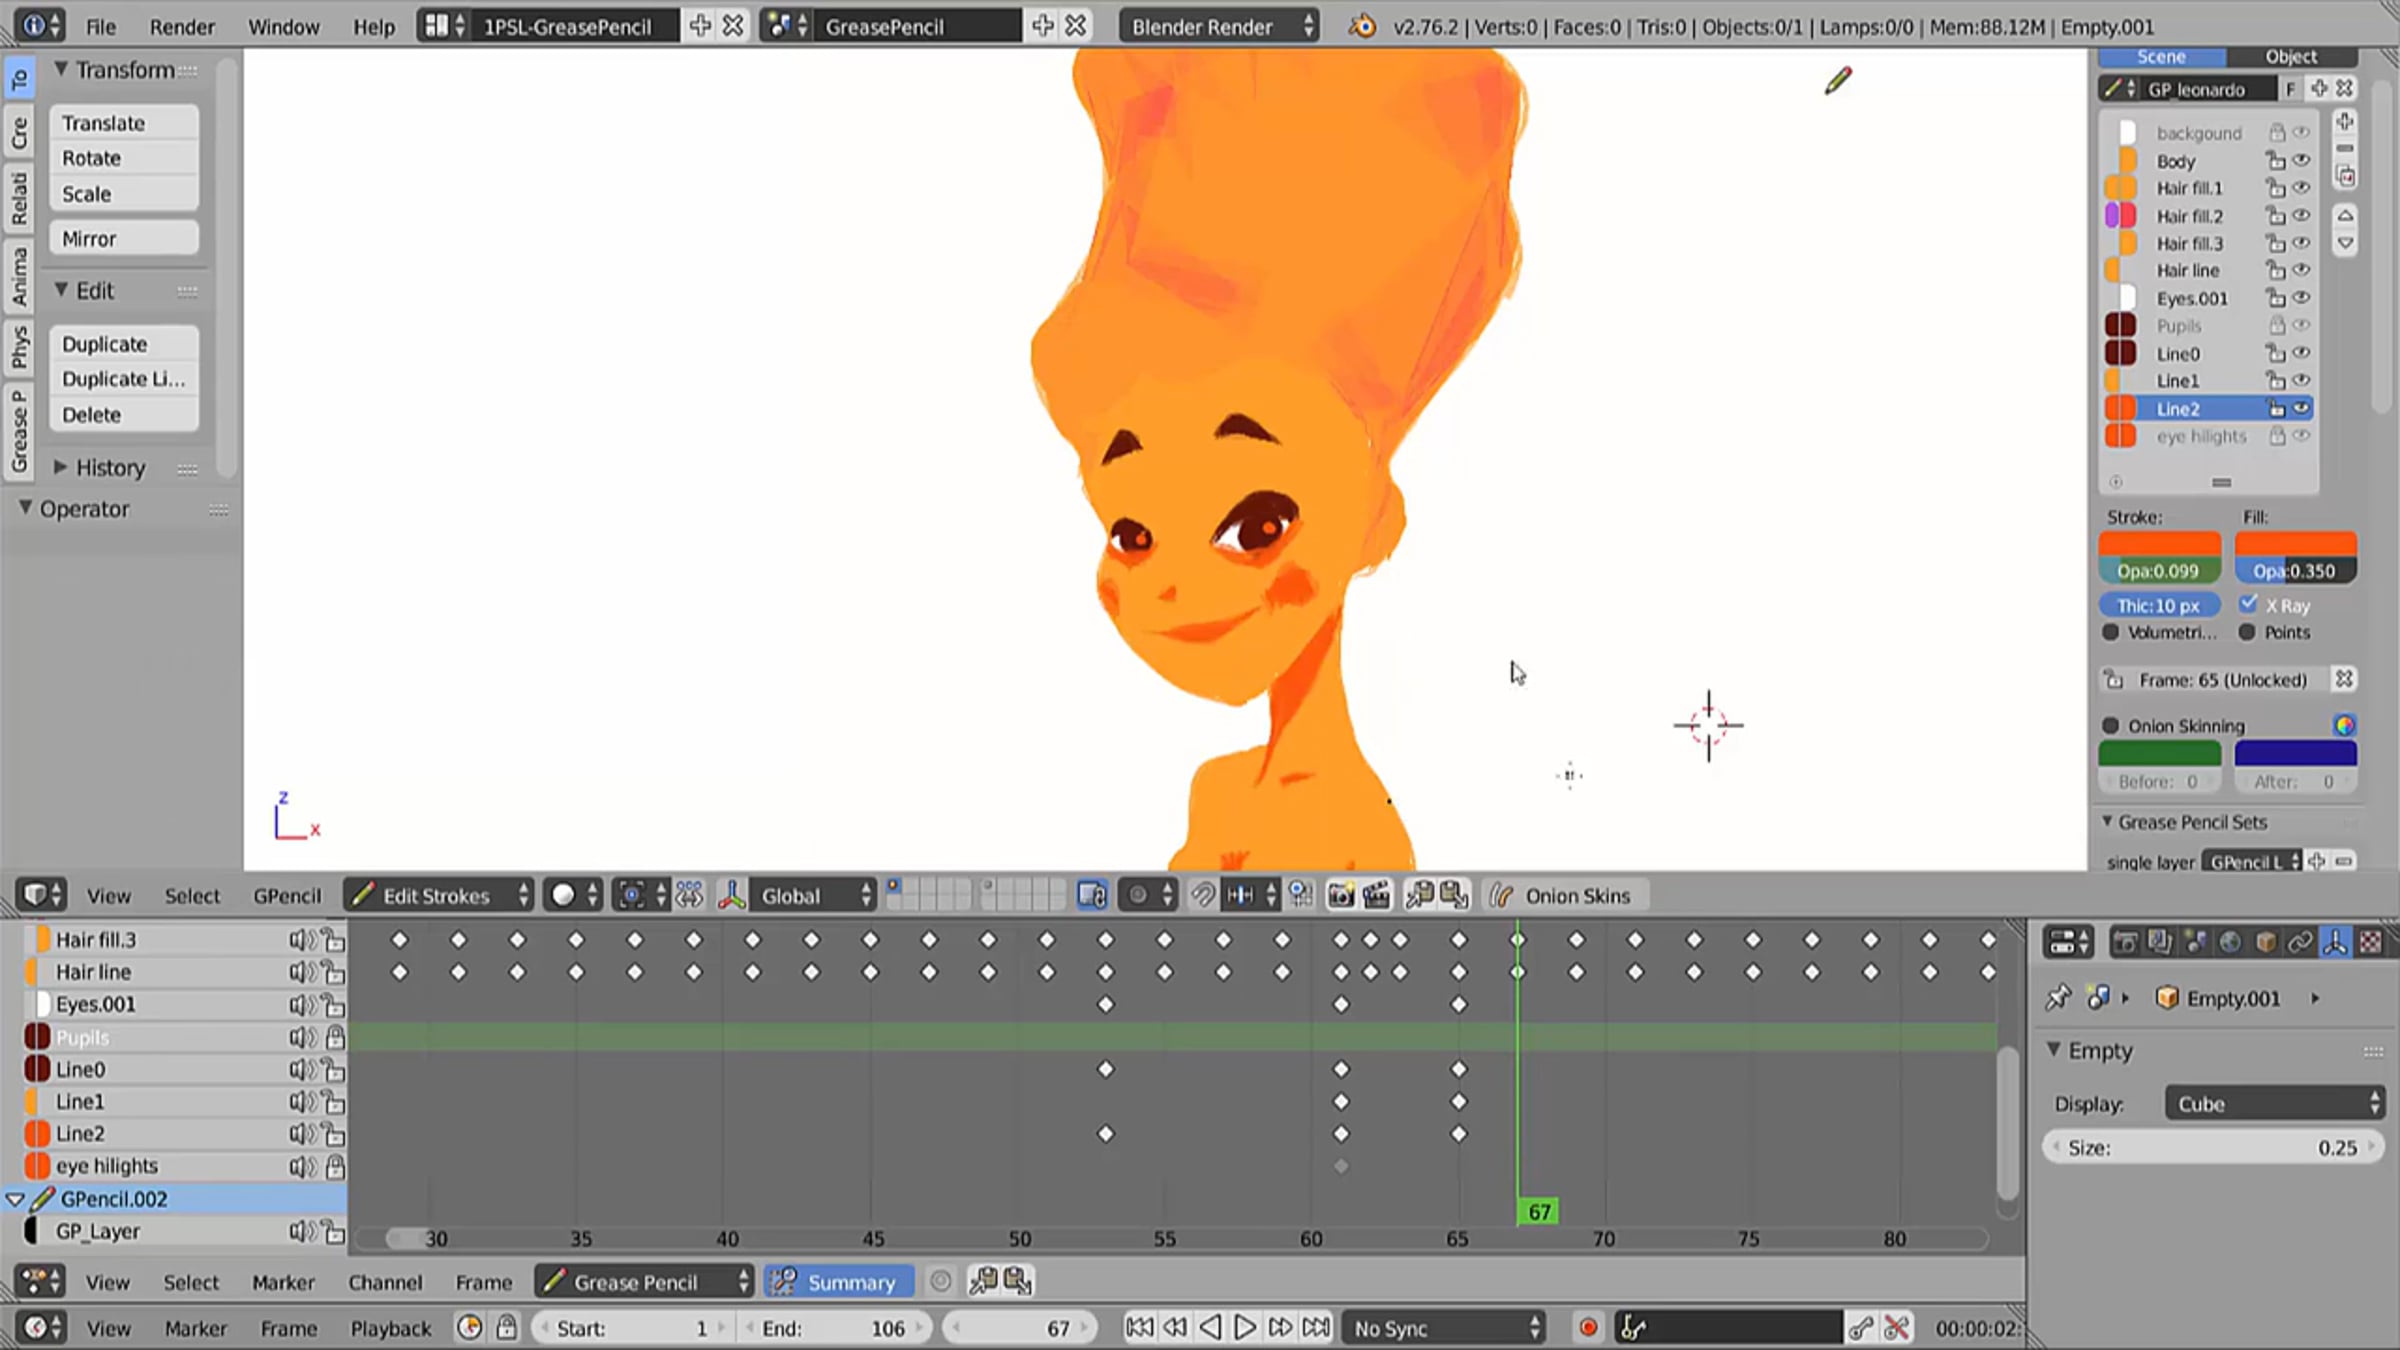
Task: Hide the Hair line layer
Action: 2301,270
